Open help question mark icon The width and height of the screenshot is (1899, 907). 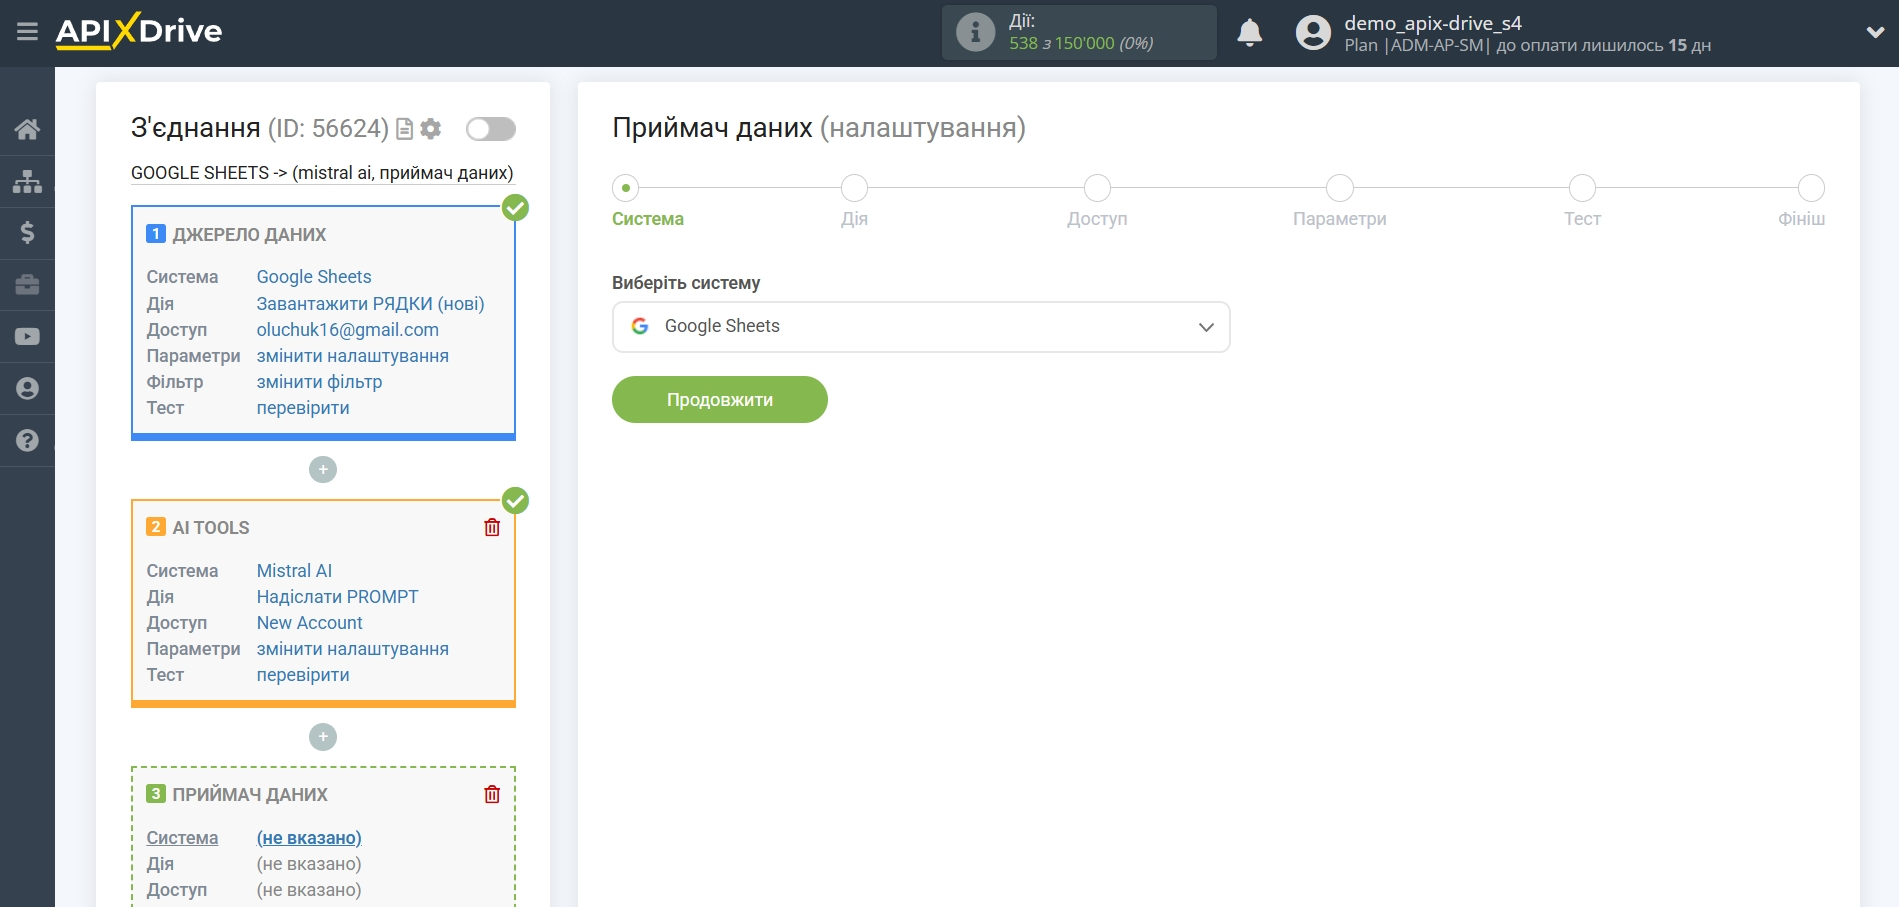tap(27, 441)
